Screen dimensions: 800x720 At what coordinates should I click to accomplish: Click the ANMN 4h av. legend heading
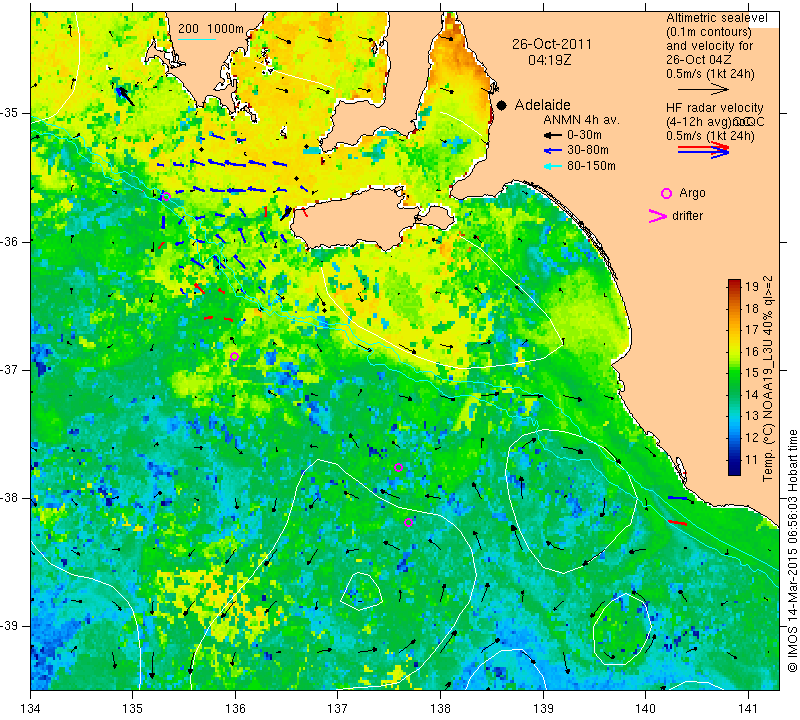tap(581, 120)
